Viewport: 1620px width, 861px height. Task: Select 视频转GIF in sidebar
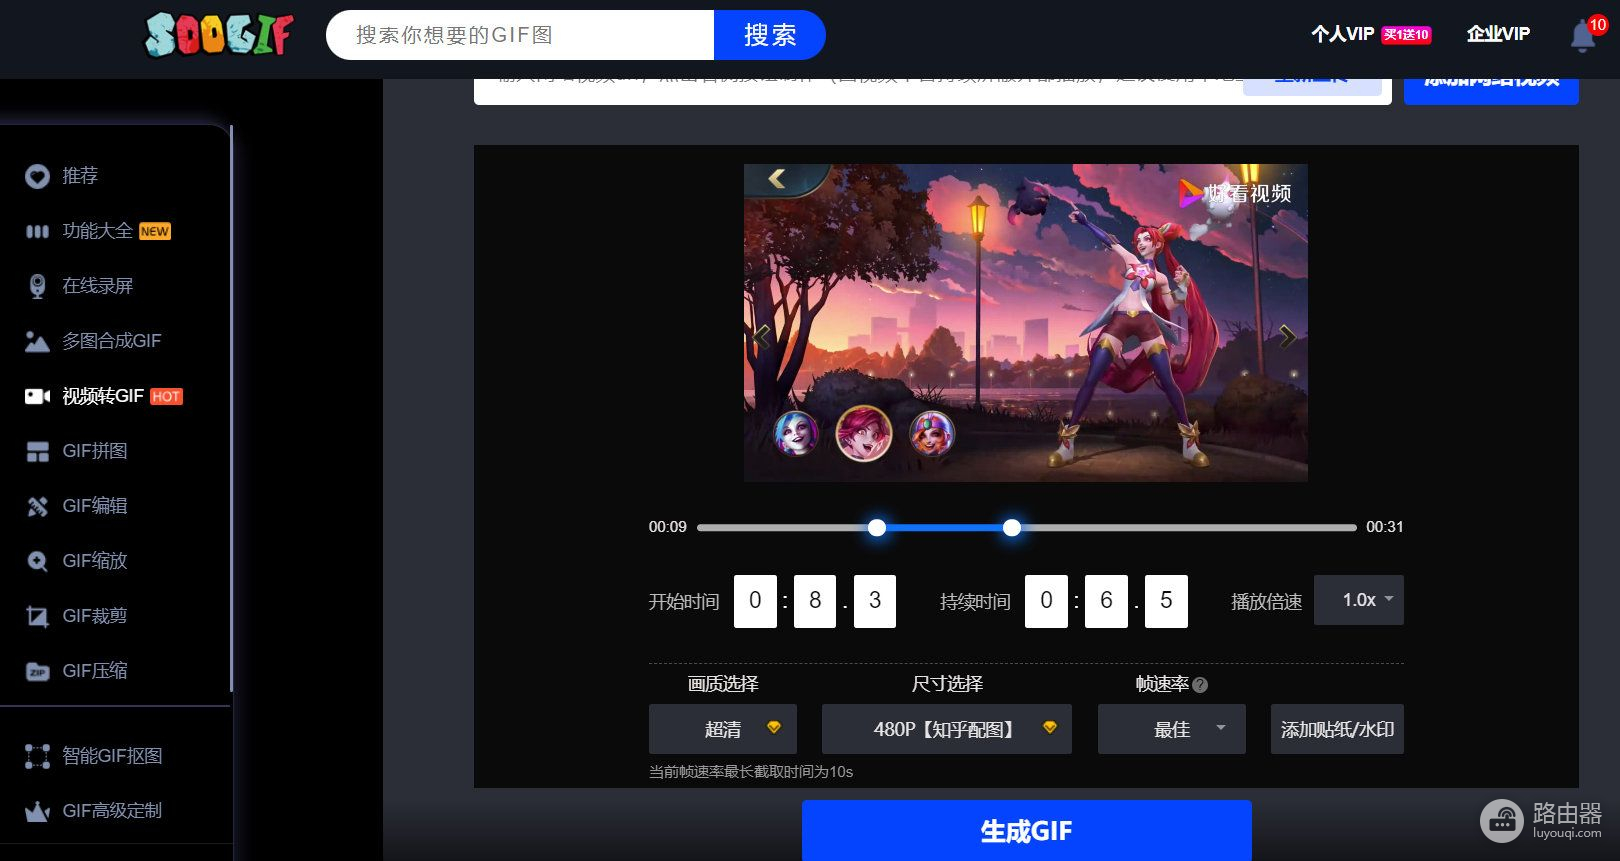[103, 396]
